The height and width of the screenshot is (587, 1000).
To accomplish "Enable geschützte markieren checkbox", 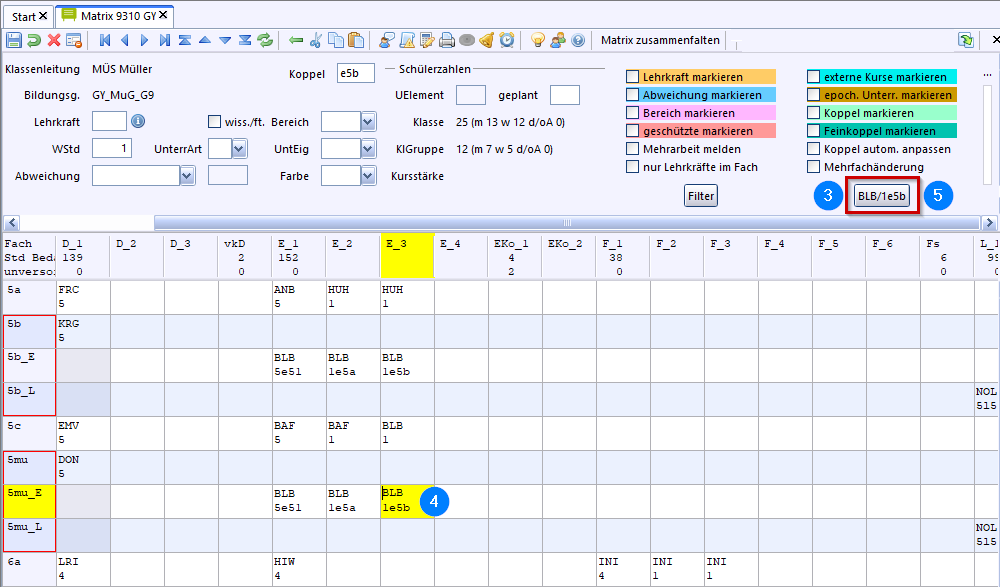I will pos(633,131).
